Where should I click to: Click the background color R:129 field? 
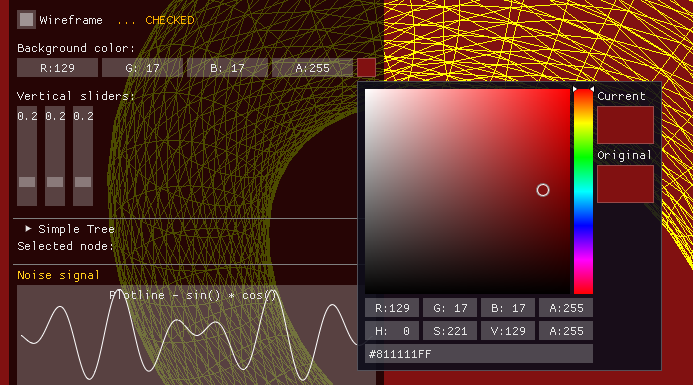[57, 68]
